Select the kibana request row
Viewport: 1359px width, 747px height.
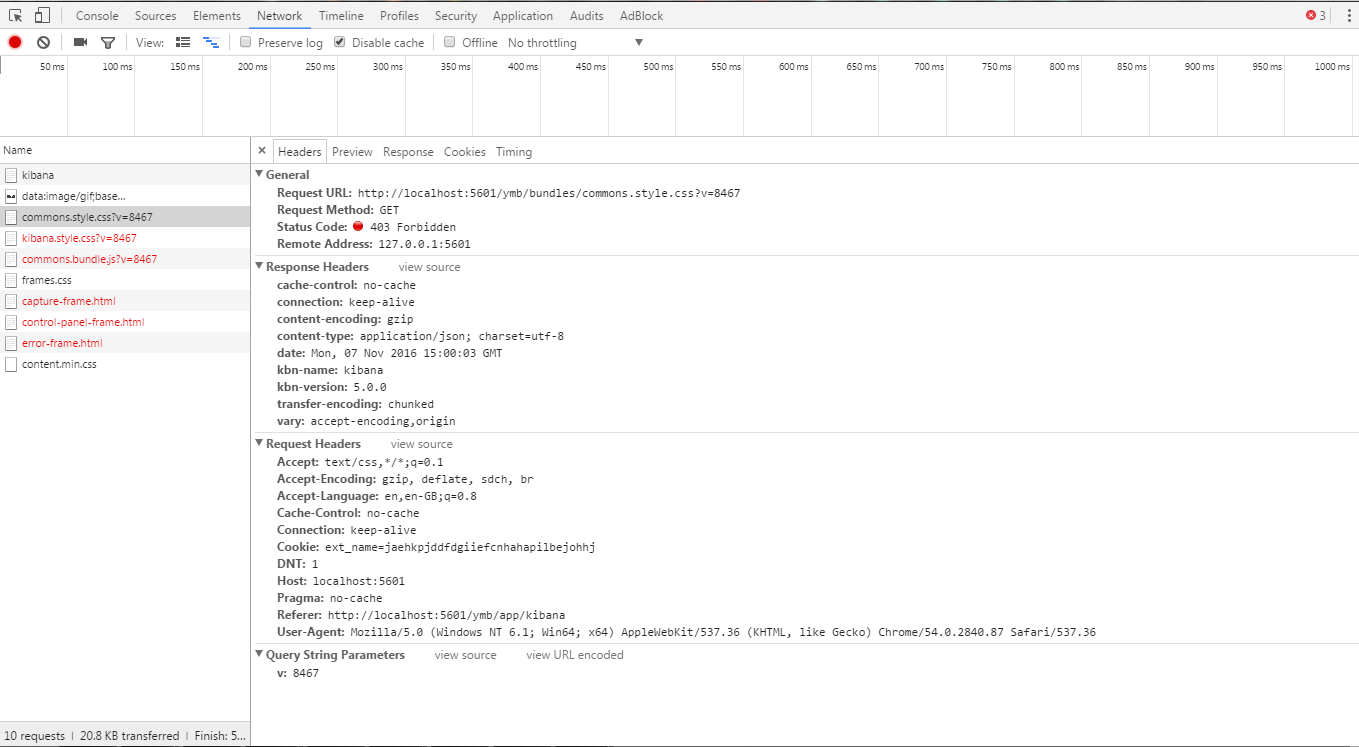tap(125, 175)
